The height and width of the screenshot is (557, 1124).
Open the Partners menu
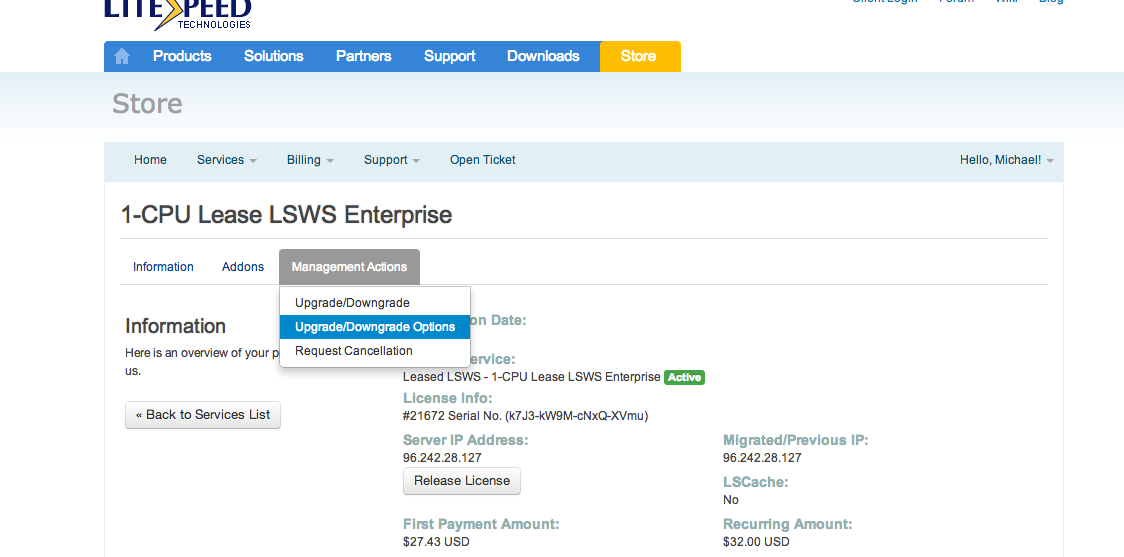[x=363, y=57]
